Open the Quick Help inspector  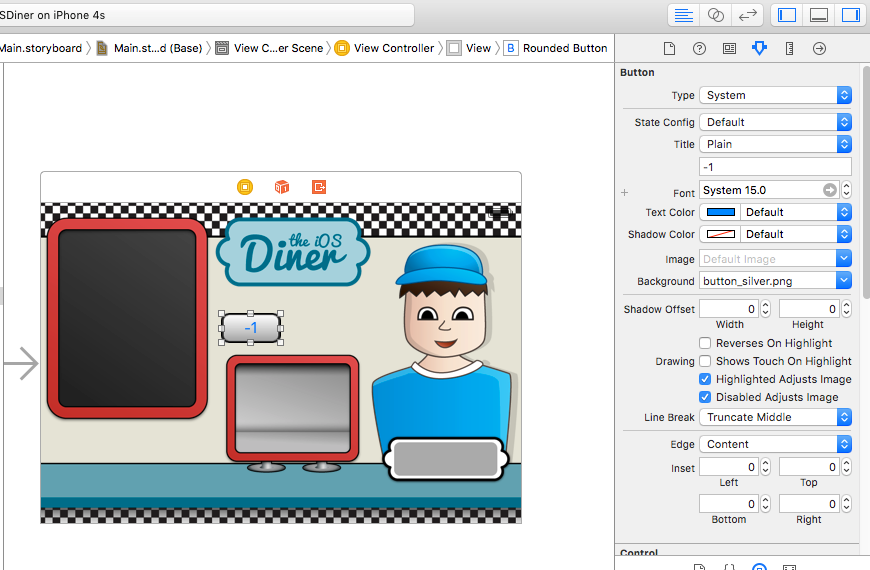click(x=699, y=49)
